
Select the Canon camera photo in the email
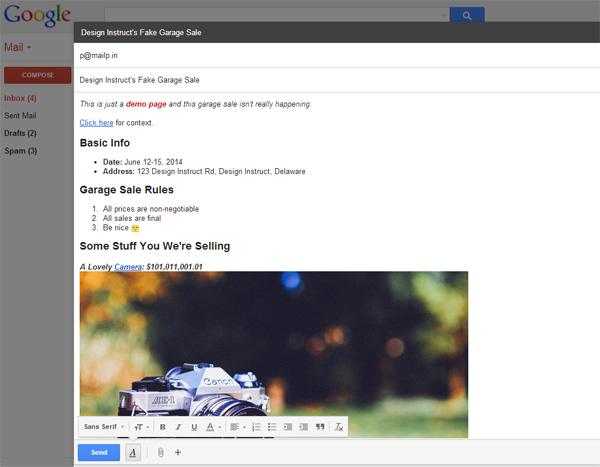pyautogui.click(x=274, y=354)
